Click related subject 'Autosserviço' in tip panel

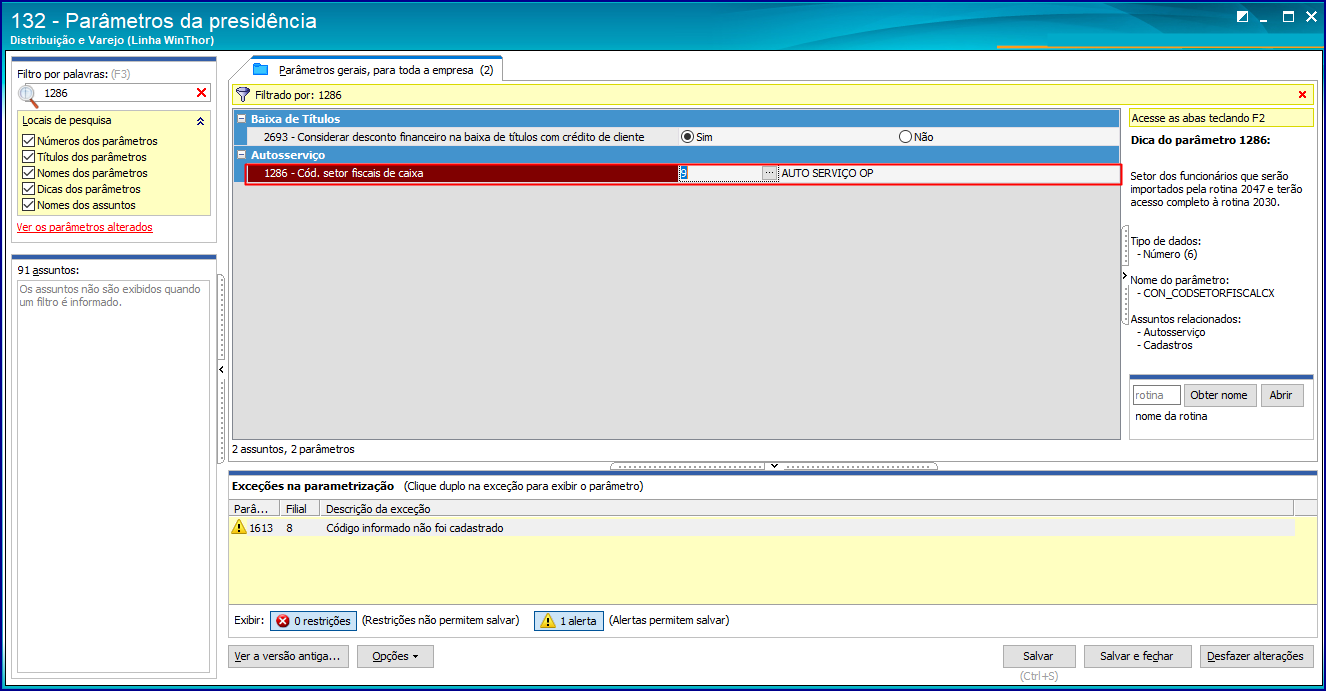[1174, 332]
